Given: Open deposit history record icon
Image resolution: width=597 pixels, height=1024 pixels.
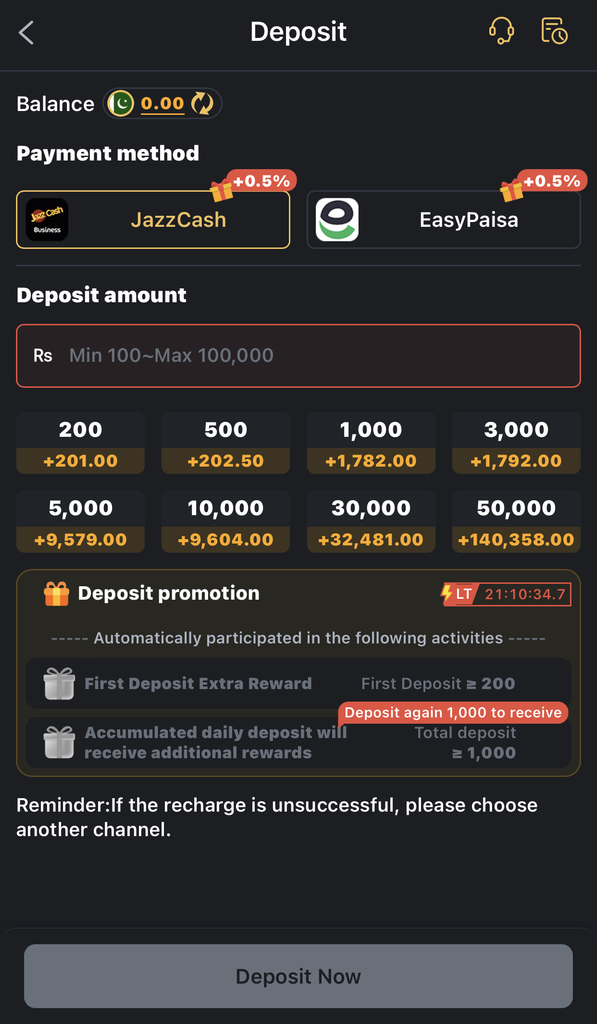Looking at the screenshot, I should (554, 31).
